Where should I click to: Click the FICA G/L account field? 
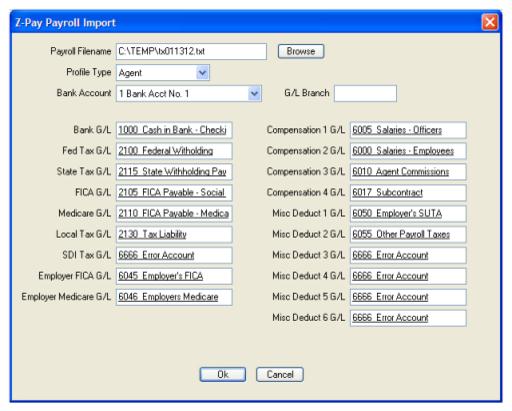pos(174,193)
